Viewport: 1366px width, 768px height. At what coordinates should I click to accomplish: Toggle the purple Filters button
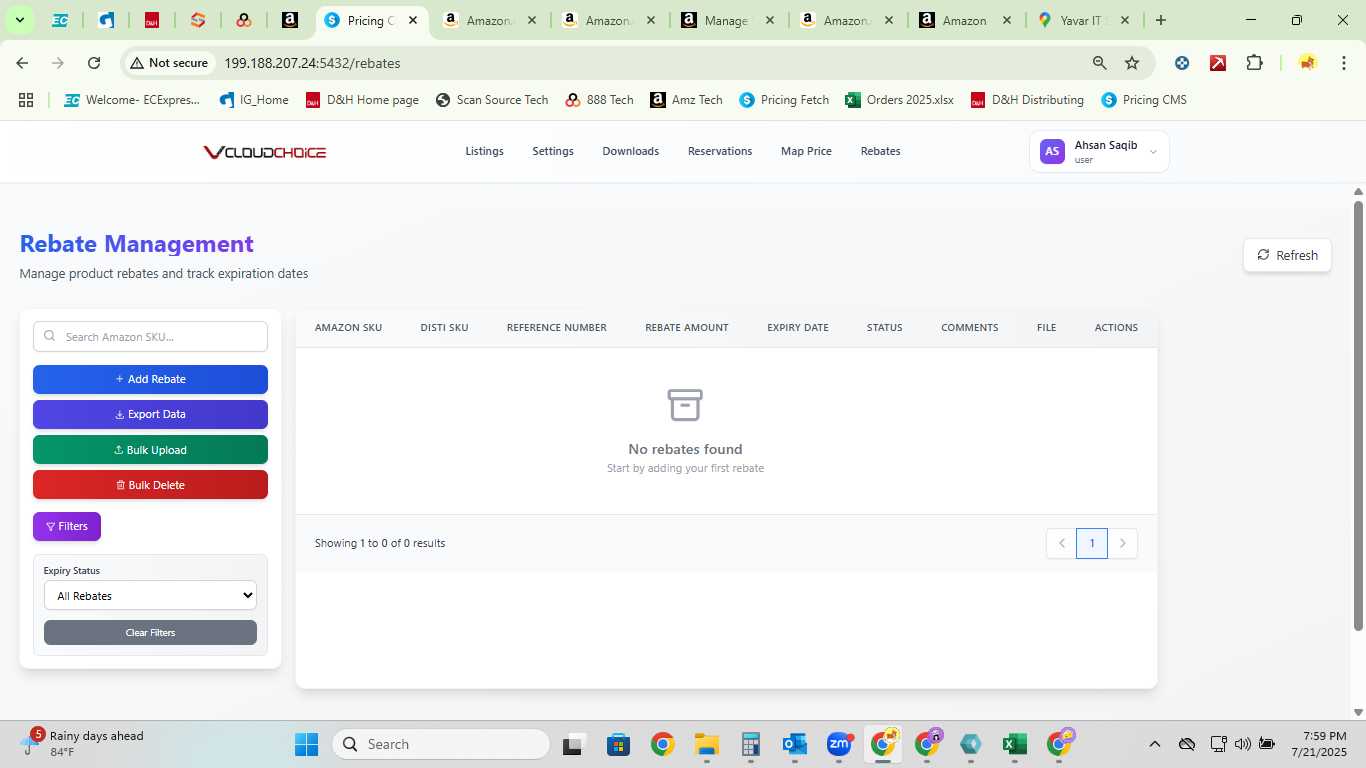click(67, 526)
